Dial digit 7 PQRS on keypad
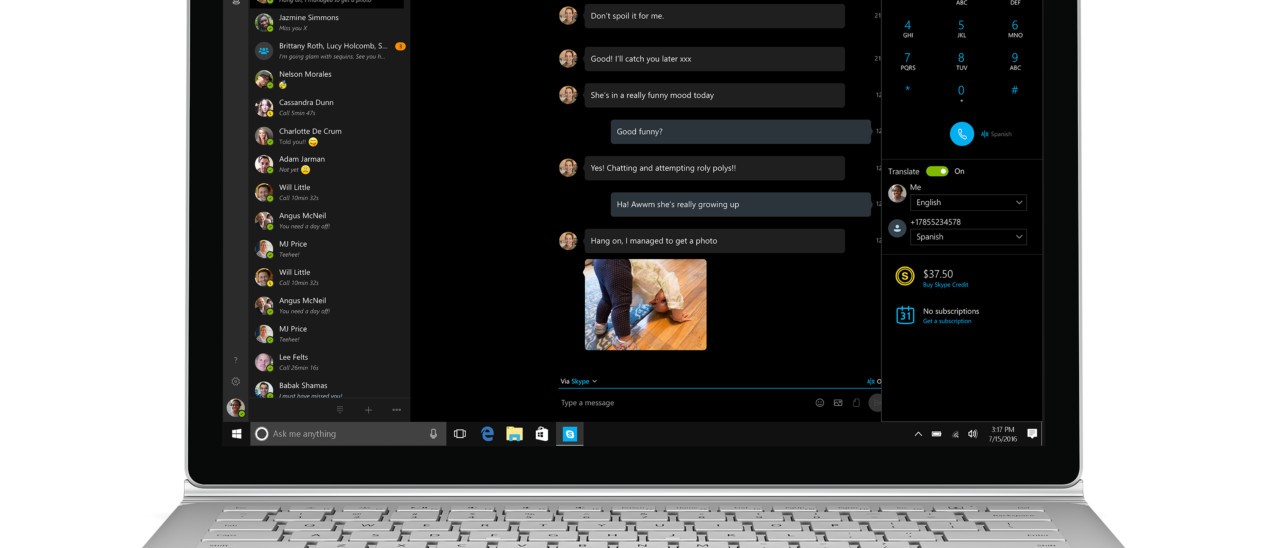The height and width of the screenshot is (548, 1280). (x=908, y=61)
